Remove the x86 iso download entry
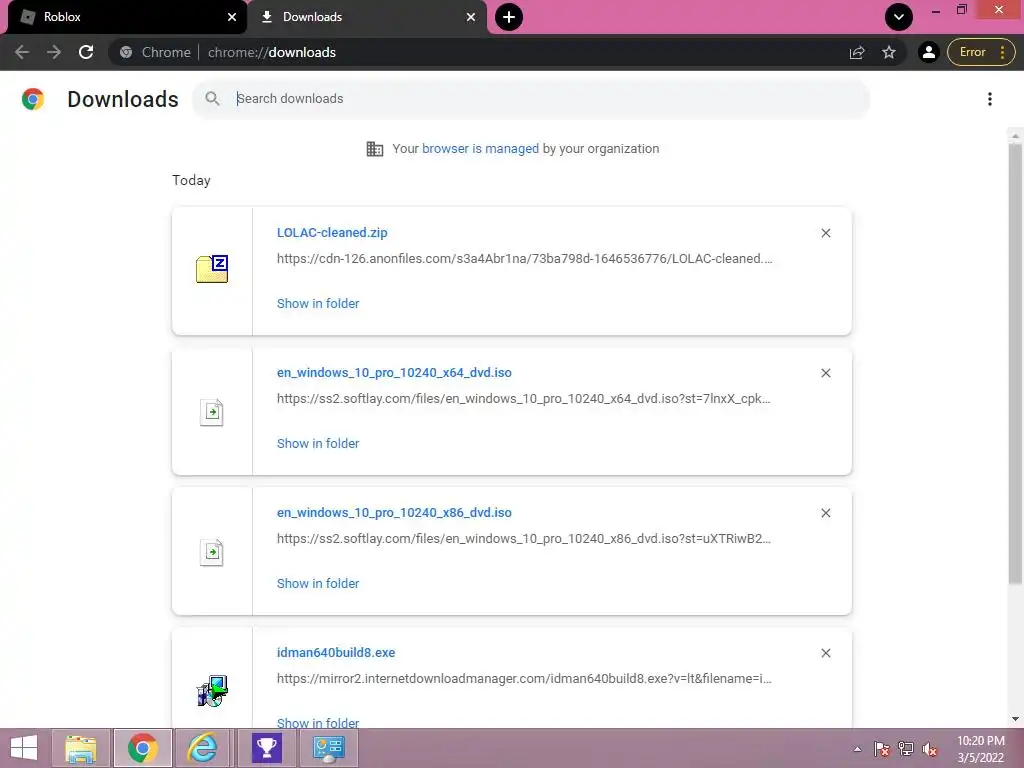The width and height of the screenshot is (1024, 768). (825, 513)
